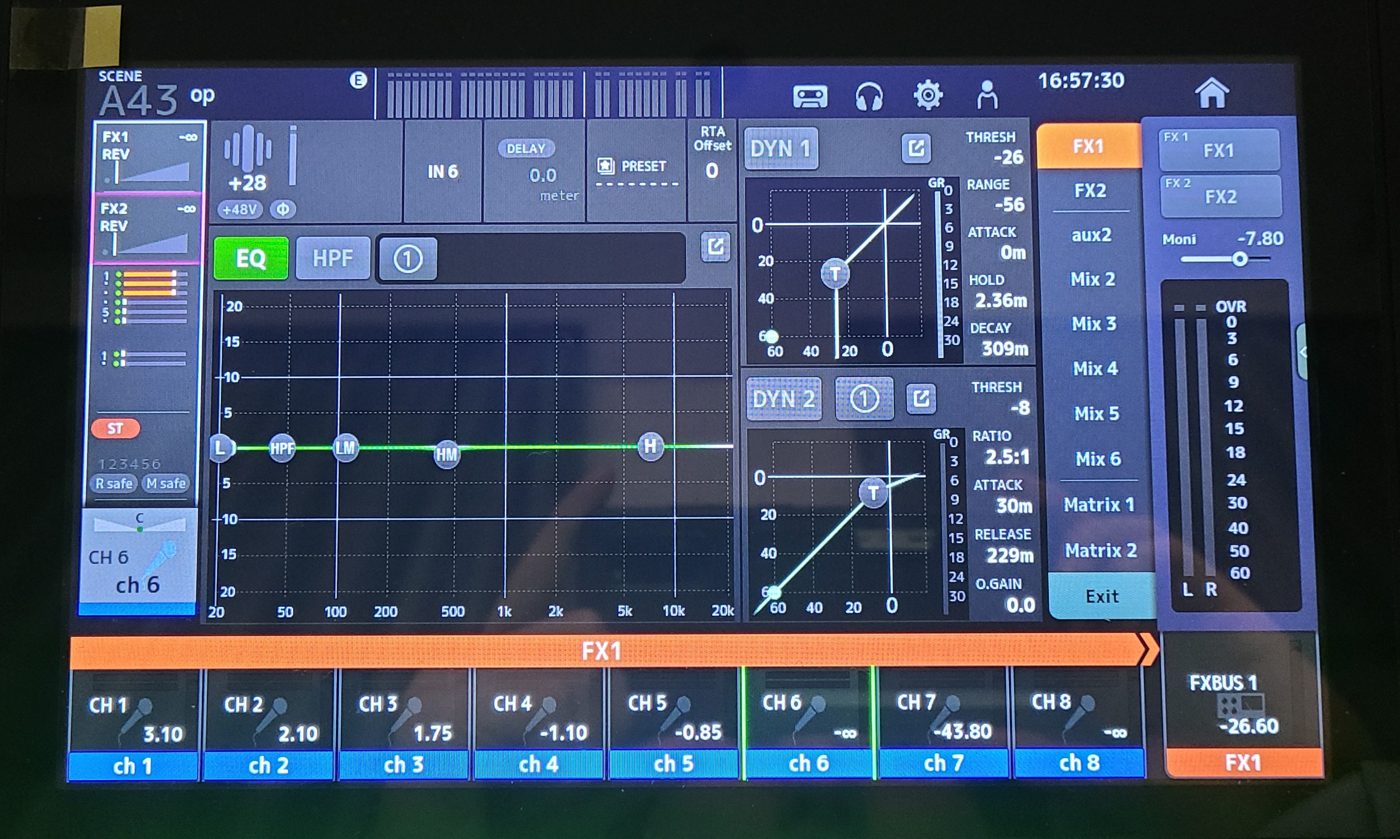Toggle the M safe button
The height and width of the screenshot is (839, 1400).
(165, 484)
